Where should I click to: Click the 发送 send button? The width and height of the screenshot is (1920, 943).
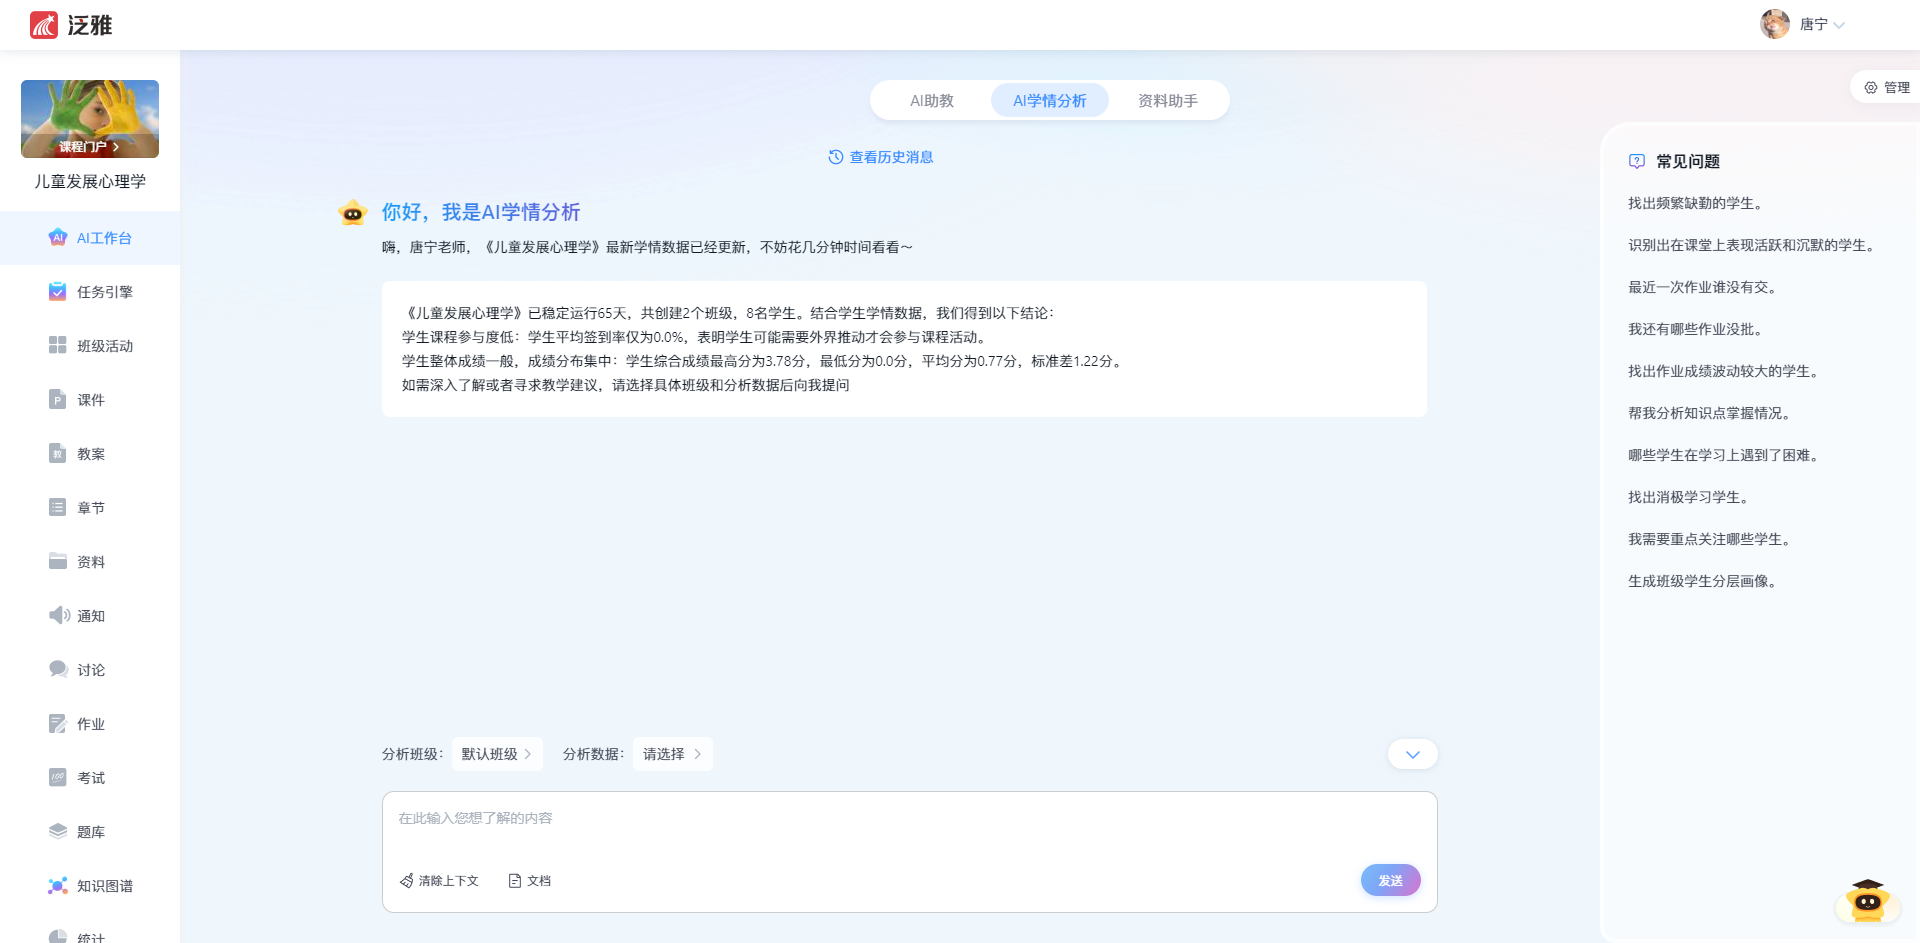[x=1390, y=881]
